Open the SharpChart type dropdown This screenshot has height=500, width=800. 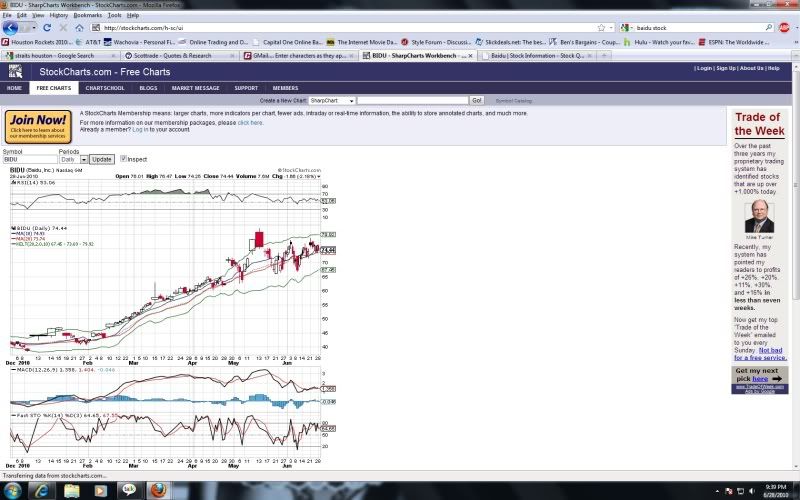coord(332,101)
